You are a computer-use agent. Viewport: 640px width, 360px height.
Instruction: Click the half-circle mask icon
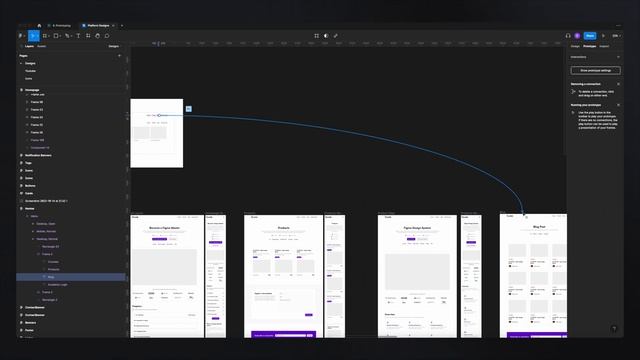tap(326, 36)
